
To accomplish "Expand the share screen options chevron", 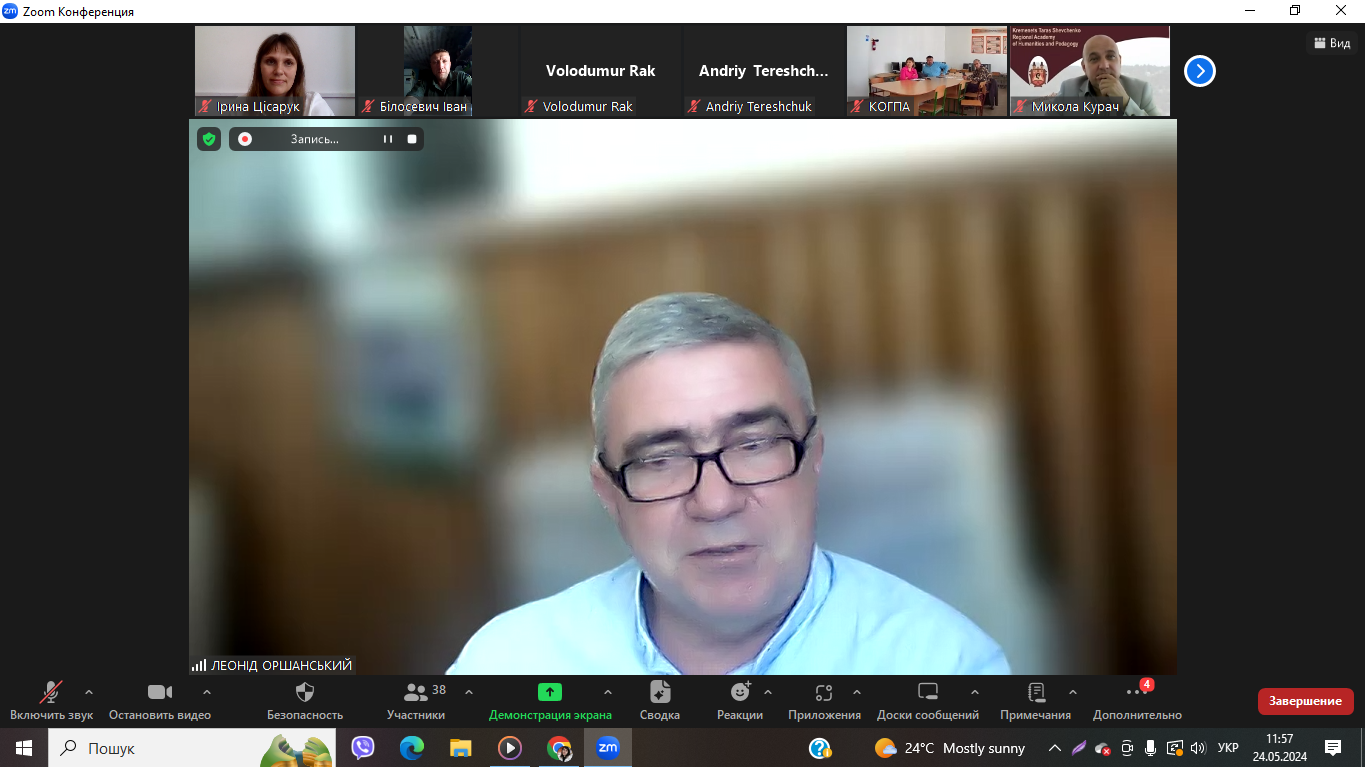I will (608, 692).
